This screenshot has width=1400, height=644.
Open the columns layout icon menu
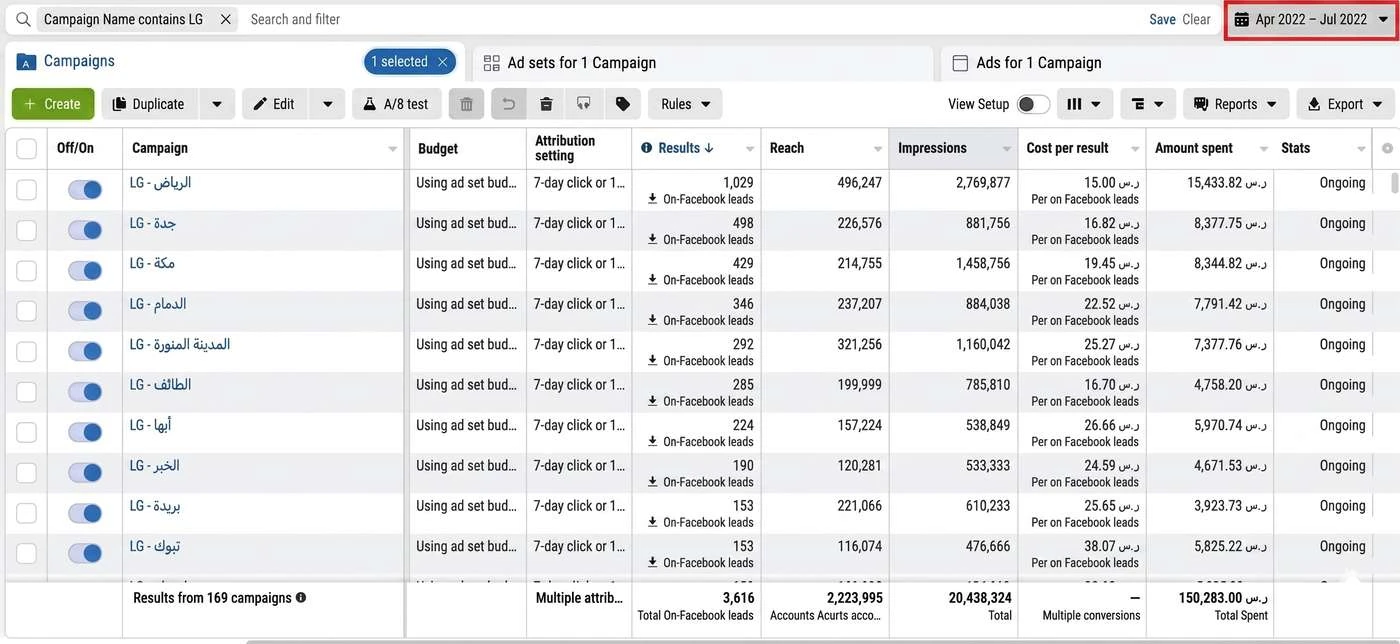coord(1085,104)
